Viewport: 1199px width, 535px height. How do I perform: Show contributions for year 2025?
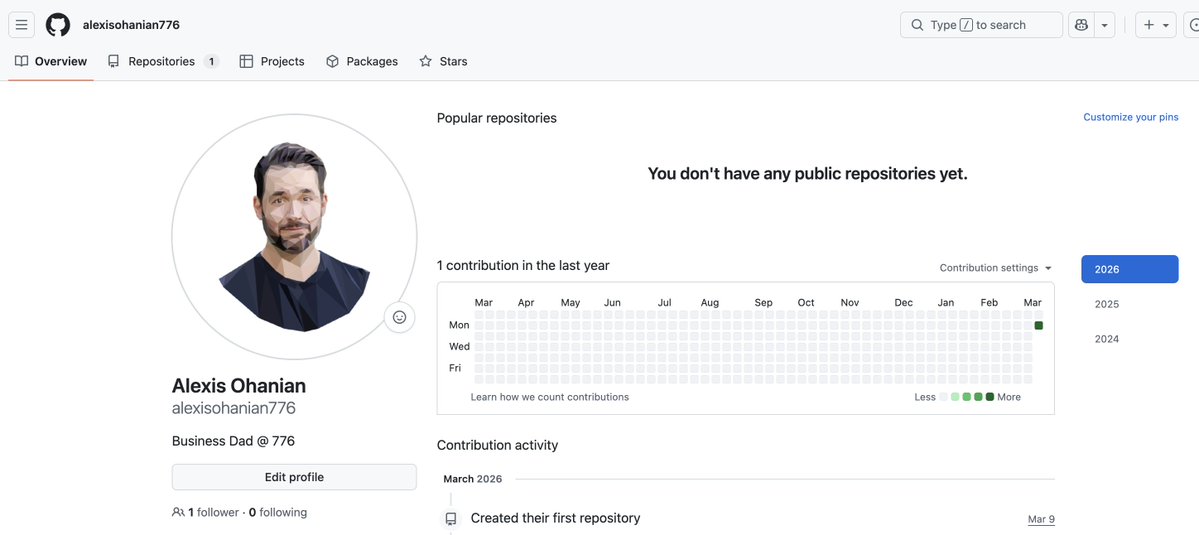coord(1107,304)
